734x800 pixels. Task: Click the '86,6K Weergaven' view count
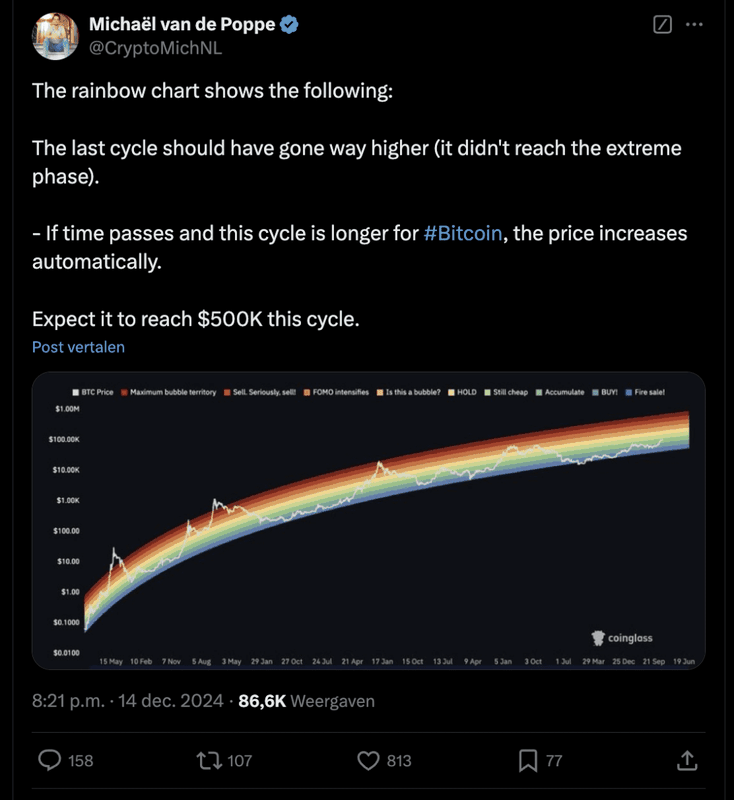point(306,701)
